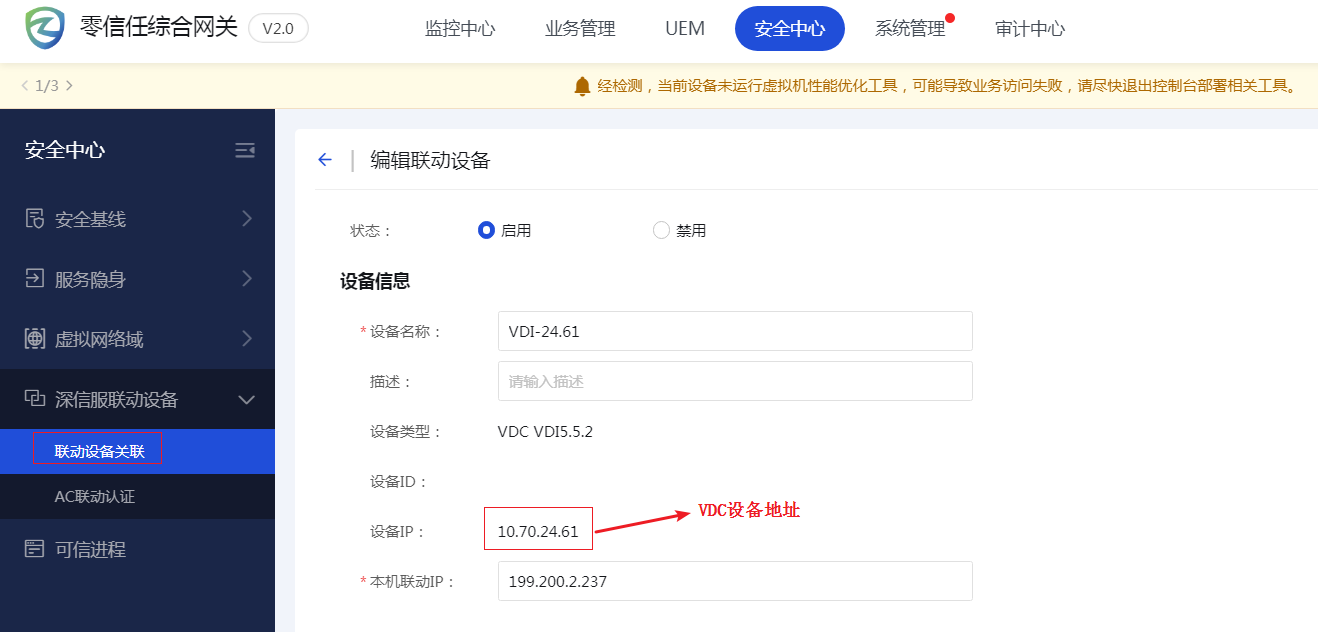The height and width of the screenshot is (632, 1318).
Task: Collapse the 深信服联动设备 menu chevron
Action: tap(247, 400)
